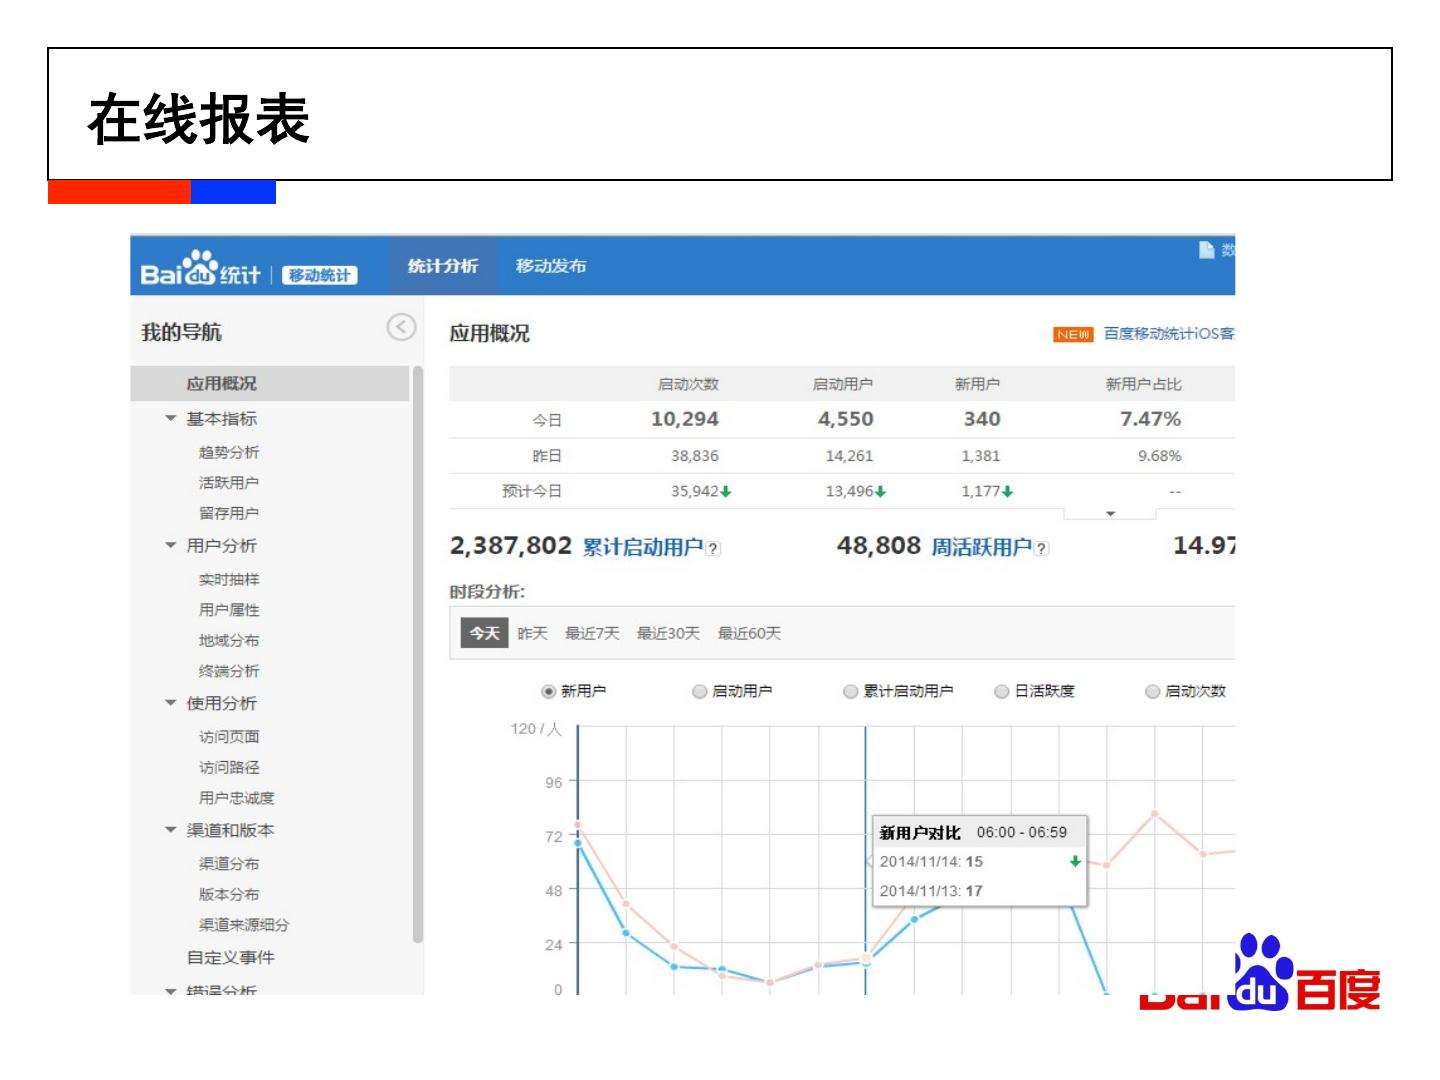Open the 百度移动统计iOS客 link
Image resolution: width=1440 pixels, height=1080 pixels.
pyautogui.click(x=1168, y=334)
